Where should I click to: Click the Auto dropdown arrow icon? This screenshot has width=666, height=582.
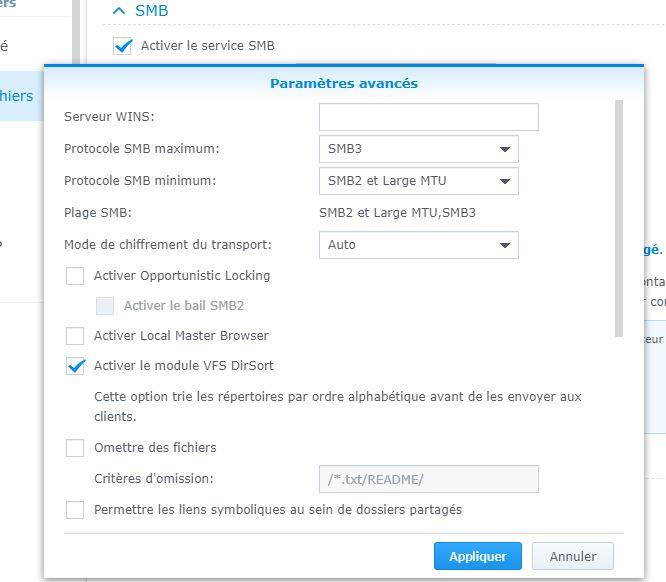tap(504, 245)
